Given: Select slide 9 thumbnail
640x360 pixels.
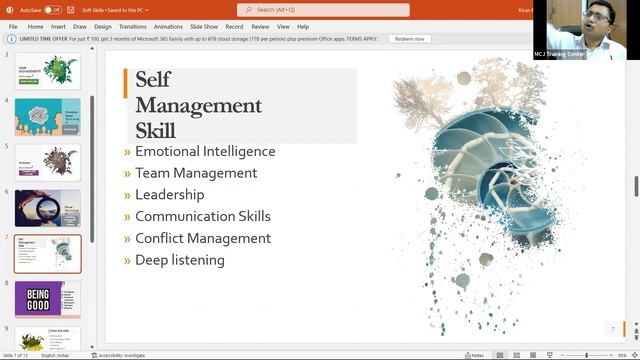Looking at the screenshot, I should [48, 339].
